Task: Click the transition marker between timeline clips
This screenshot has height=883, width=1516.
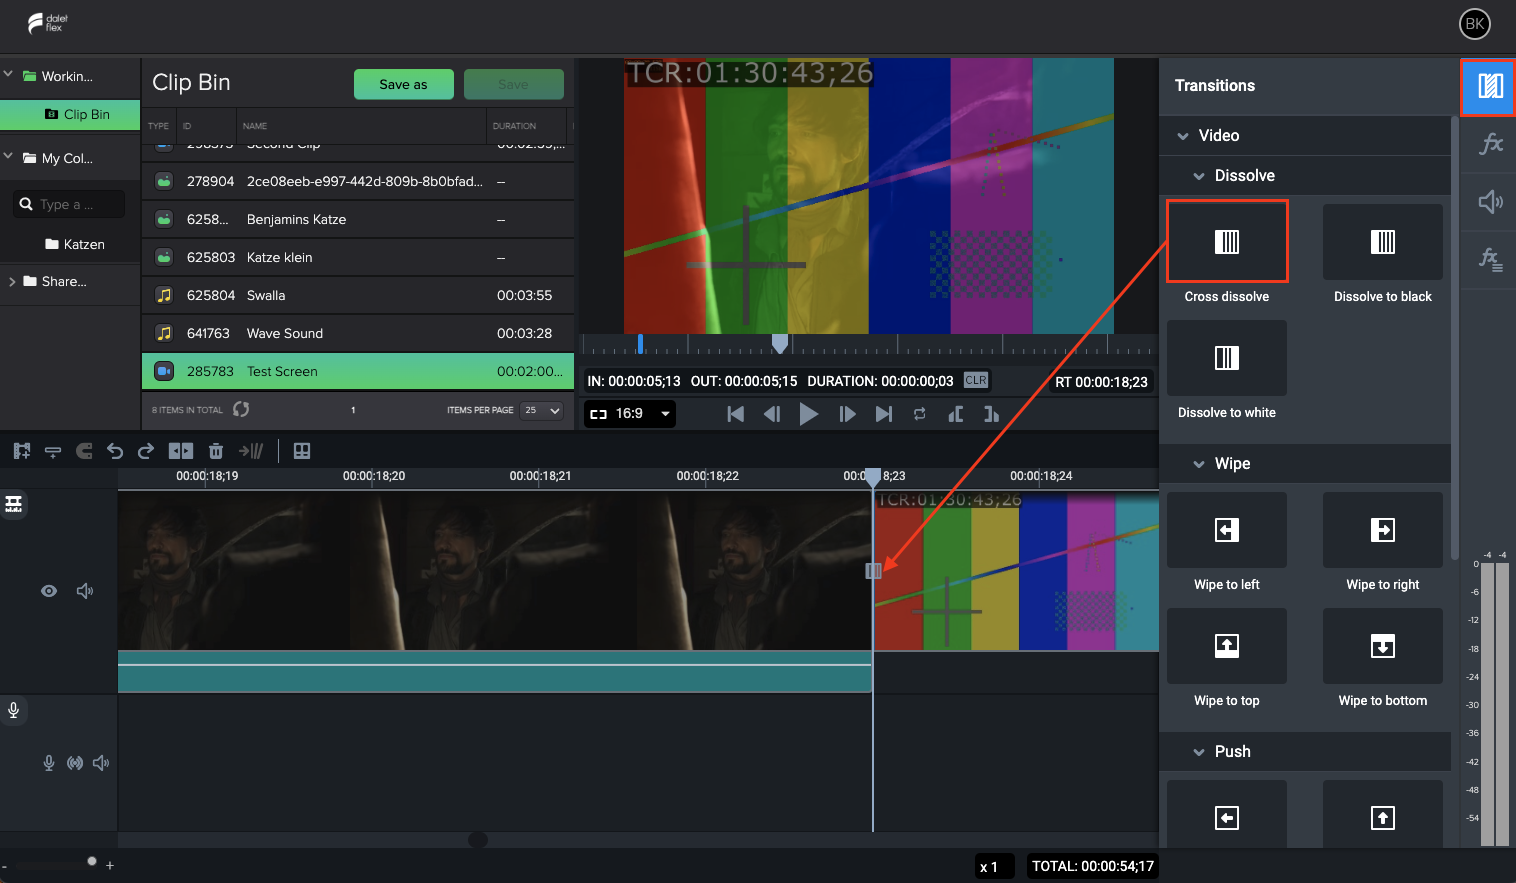Action: coord(873,570)
